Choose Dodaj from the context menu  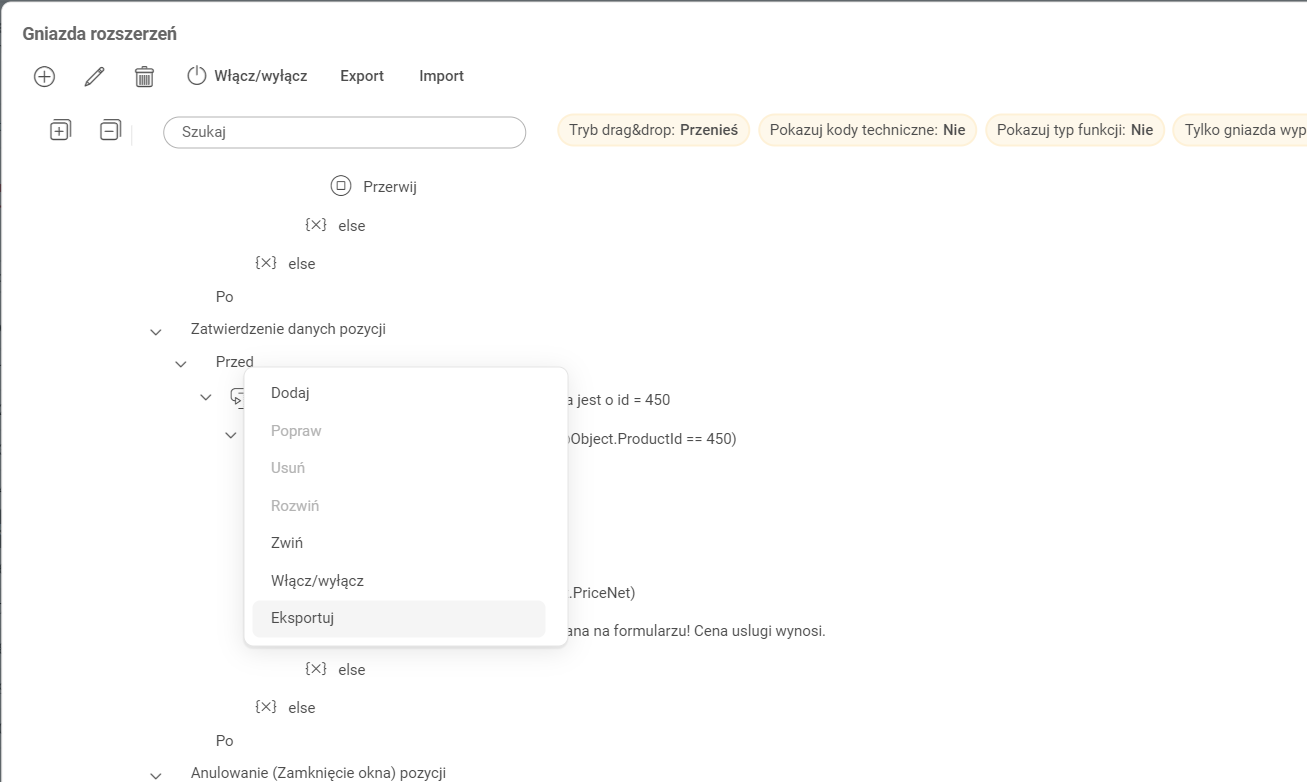290,393
